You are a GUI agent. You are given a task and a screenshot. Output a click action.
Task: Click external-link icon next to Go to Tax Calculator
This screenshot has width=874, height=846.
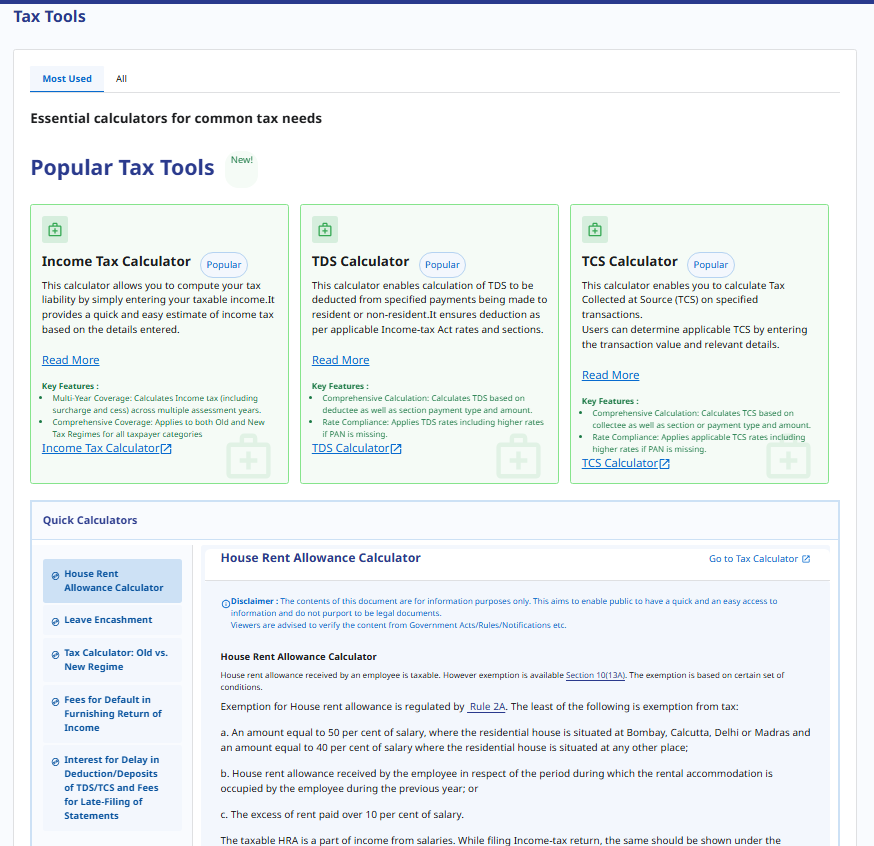[806, 559]
